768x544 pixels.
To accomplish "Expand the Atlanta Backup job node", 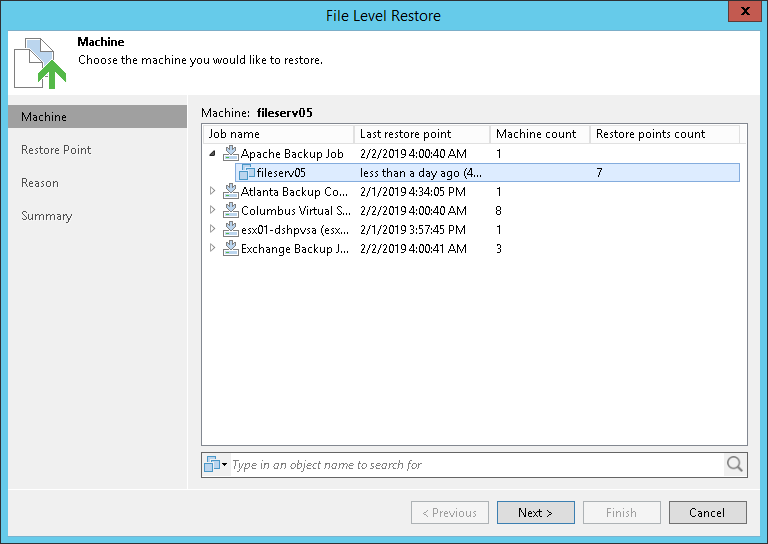I will (x=212, y=192).
